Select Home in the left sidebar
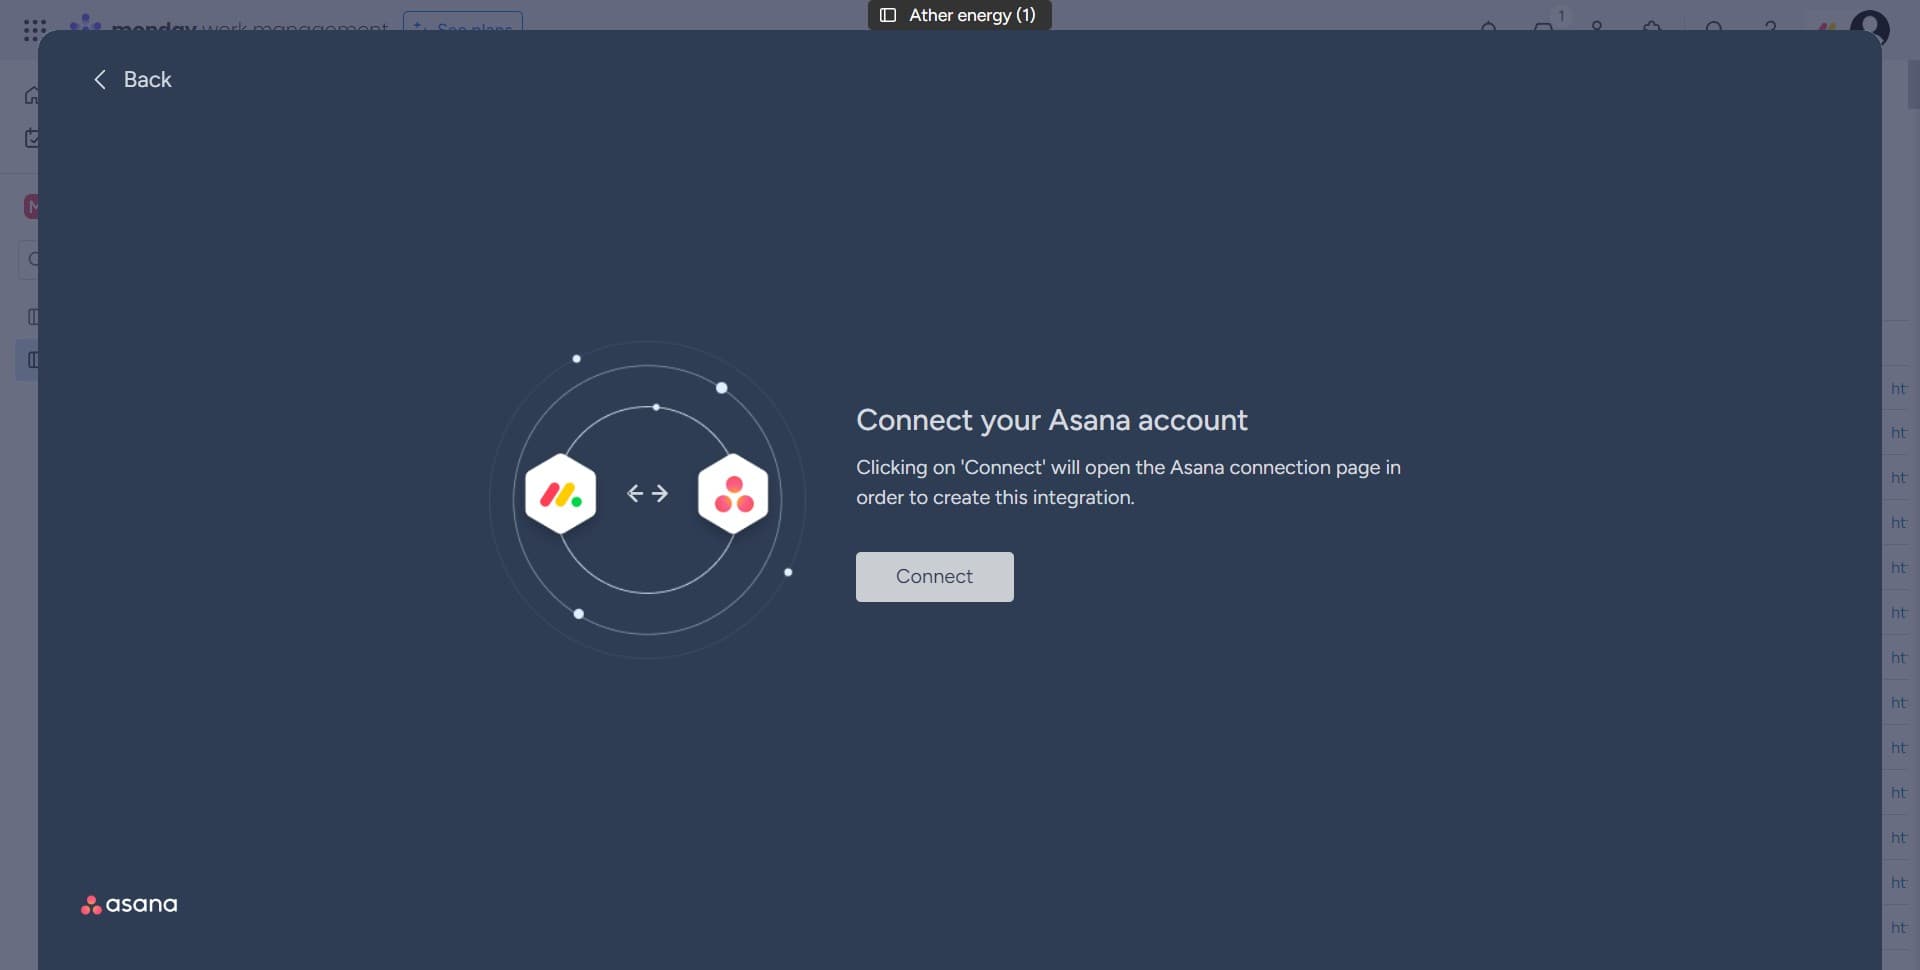Screen dimensions: 1920x970 coord(33,94)
